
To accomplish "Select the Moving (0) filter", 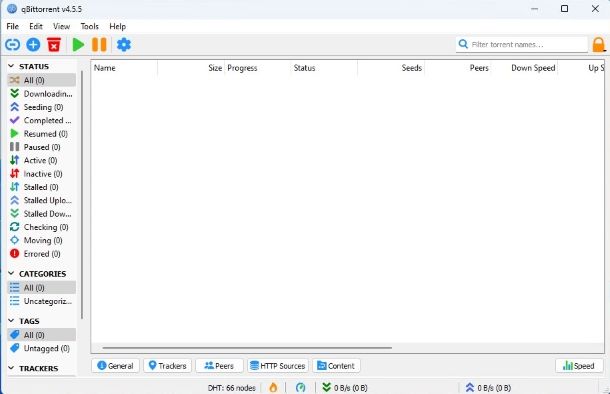I will [42, 240].
